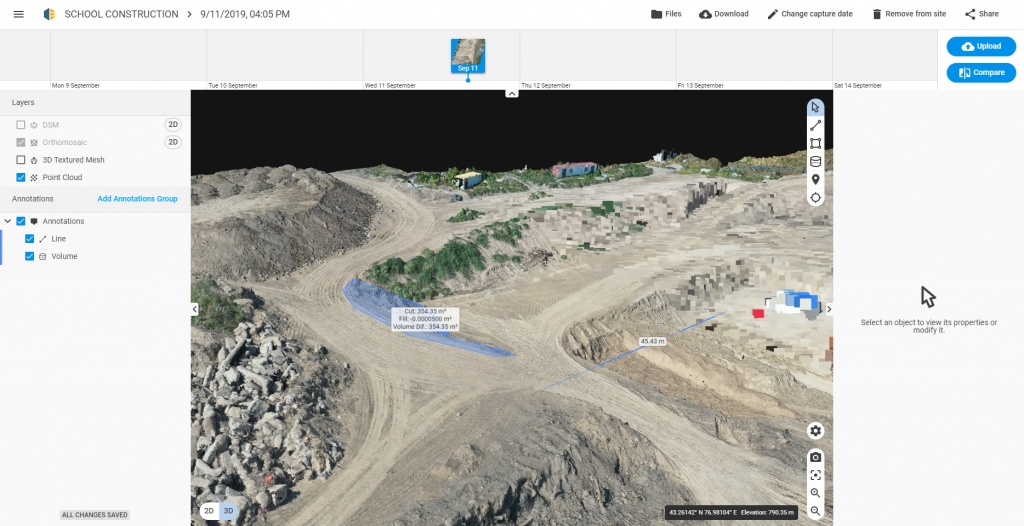Zoom in on the 3D view

pyautogui.click(x=815, y=493)
